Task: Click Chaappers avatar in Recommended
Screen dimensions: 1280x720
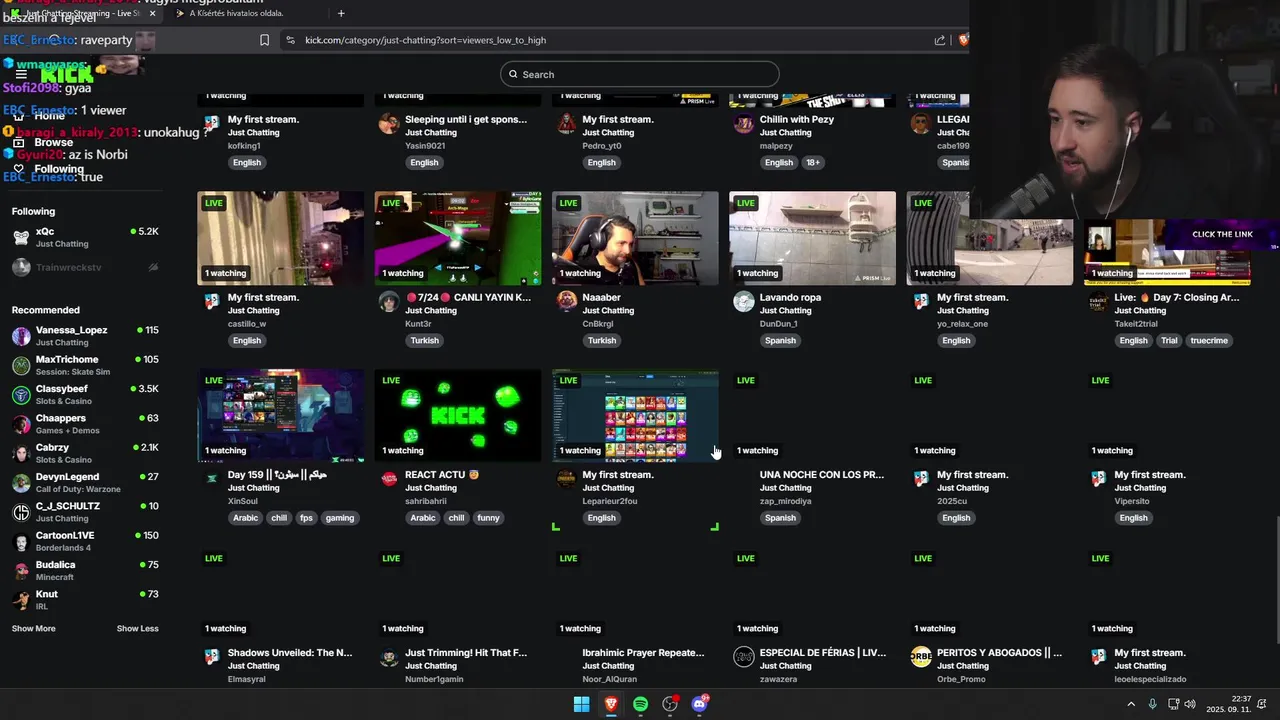Action: click(21, 424)
